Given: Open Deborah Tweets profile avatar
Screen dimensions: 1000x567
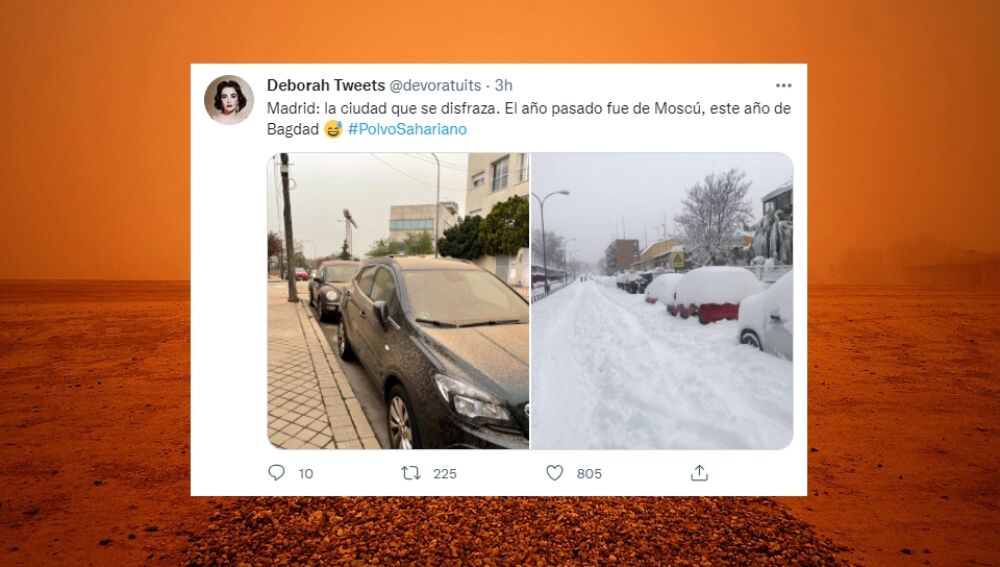Looking at the screenshot, I should pyautogui.click(x=229, y=100).
